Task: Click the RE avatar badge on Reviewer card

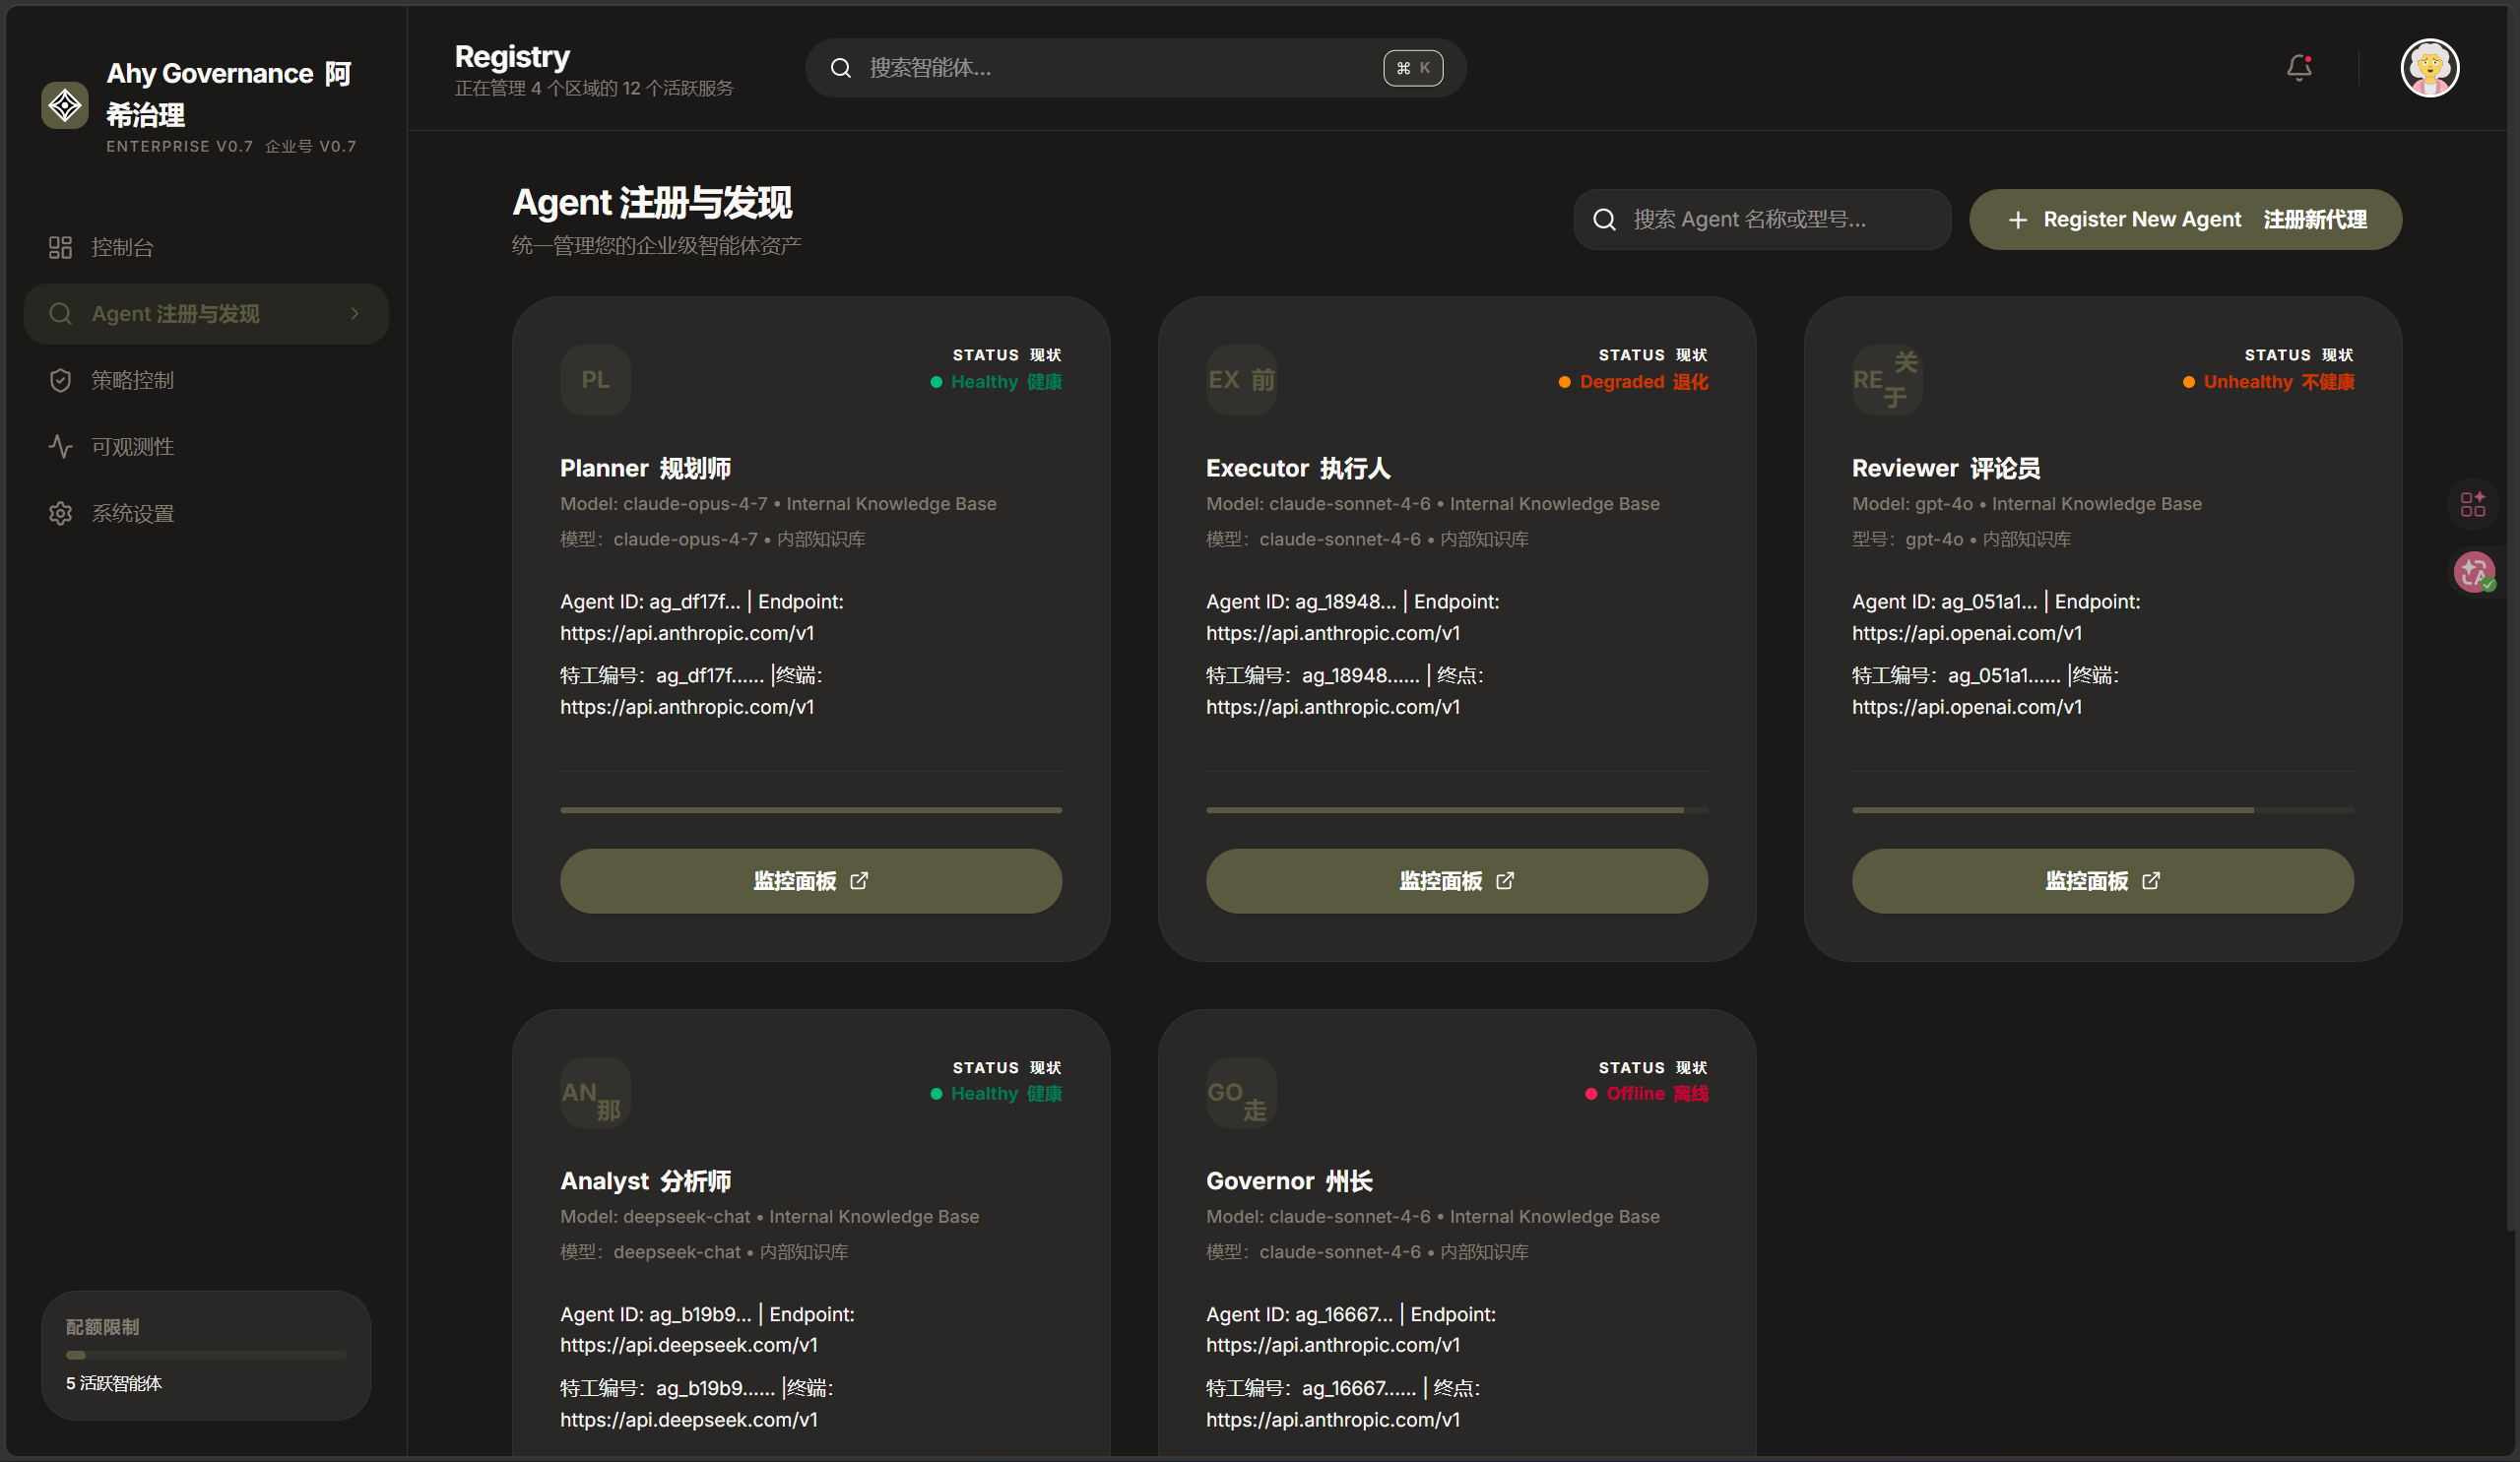Action: point(1887,380)
